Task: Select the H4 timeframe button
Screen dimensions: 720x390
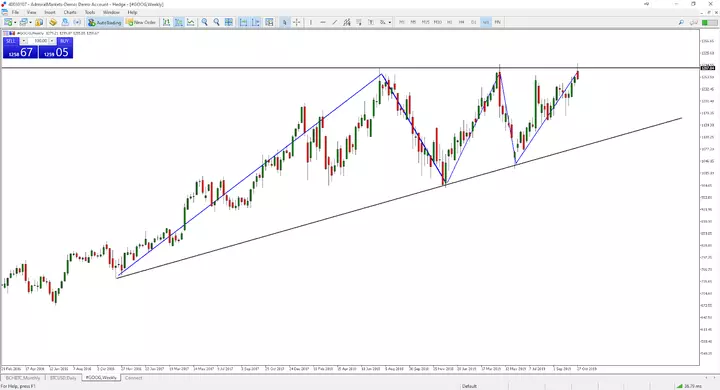Action: pos(461,22)
